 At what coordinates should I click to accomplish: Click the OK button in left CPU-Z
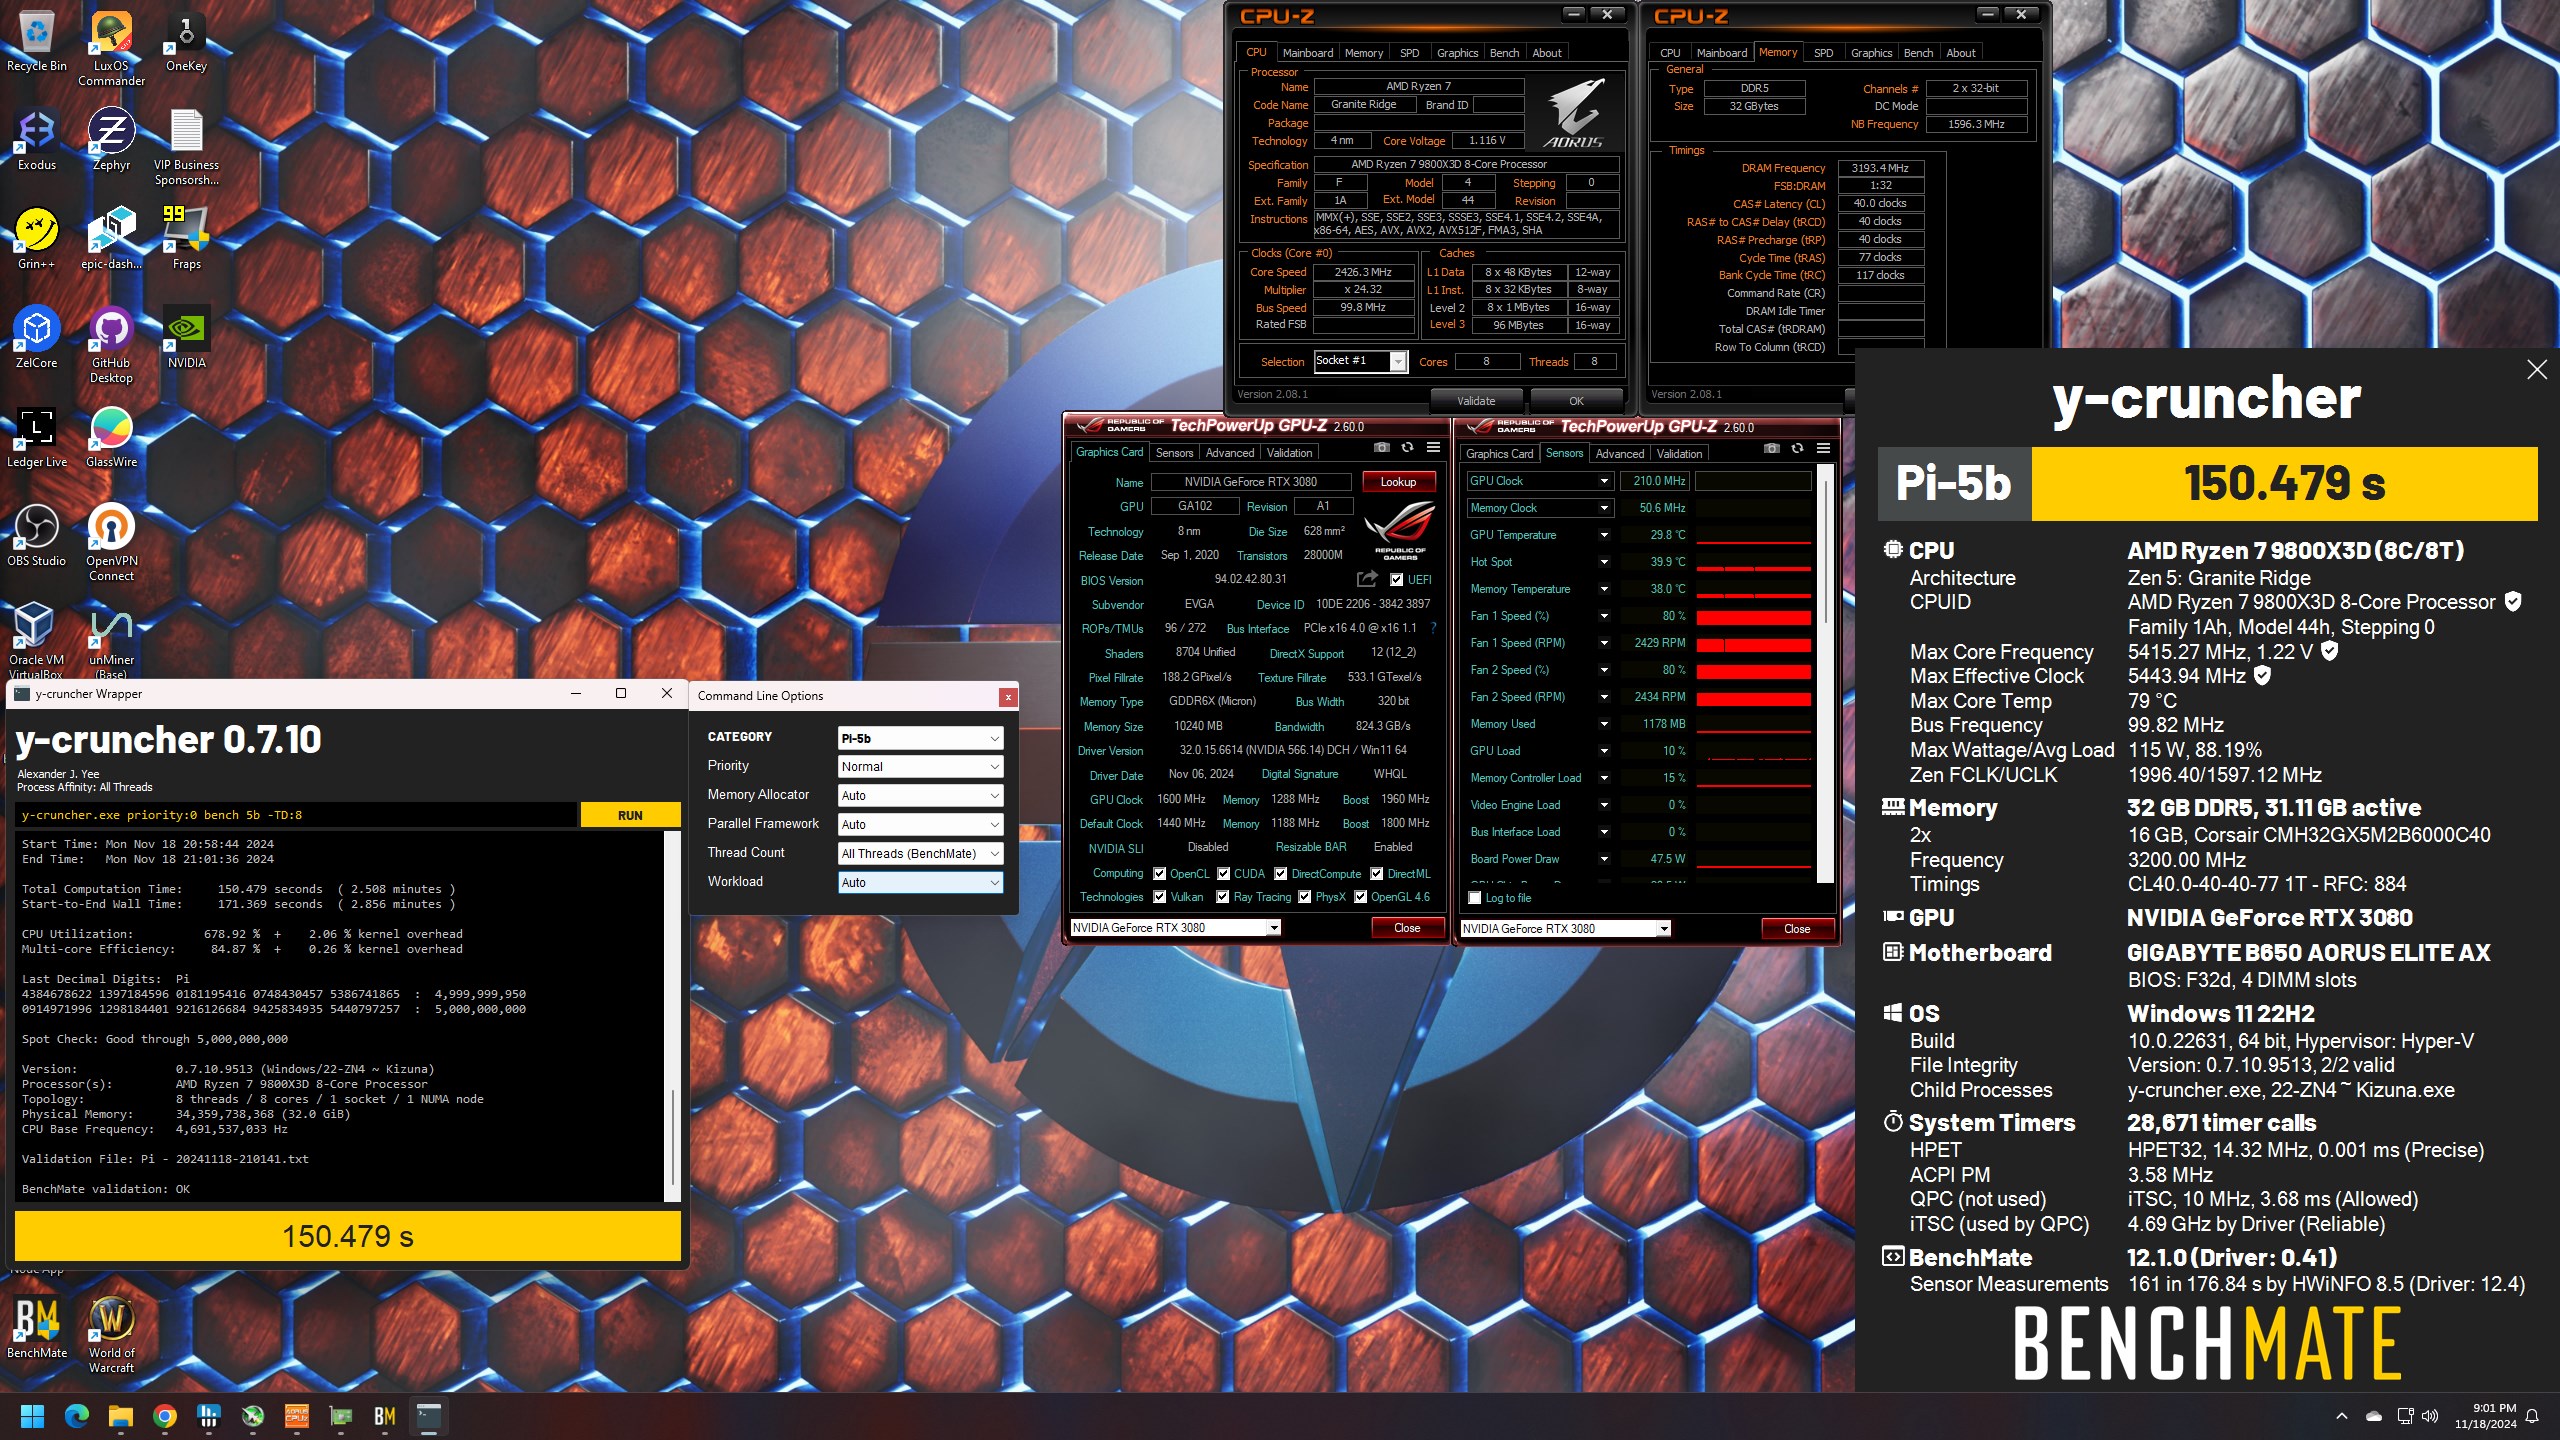pyautogui.click(x=1576, y=401)
